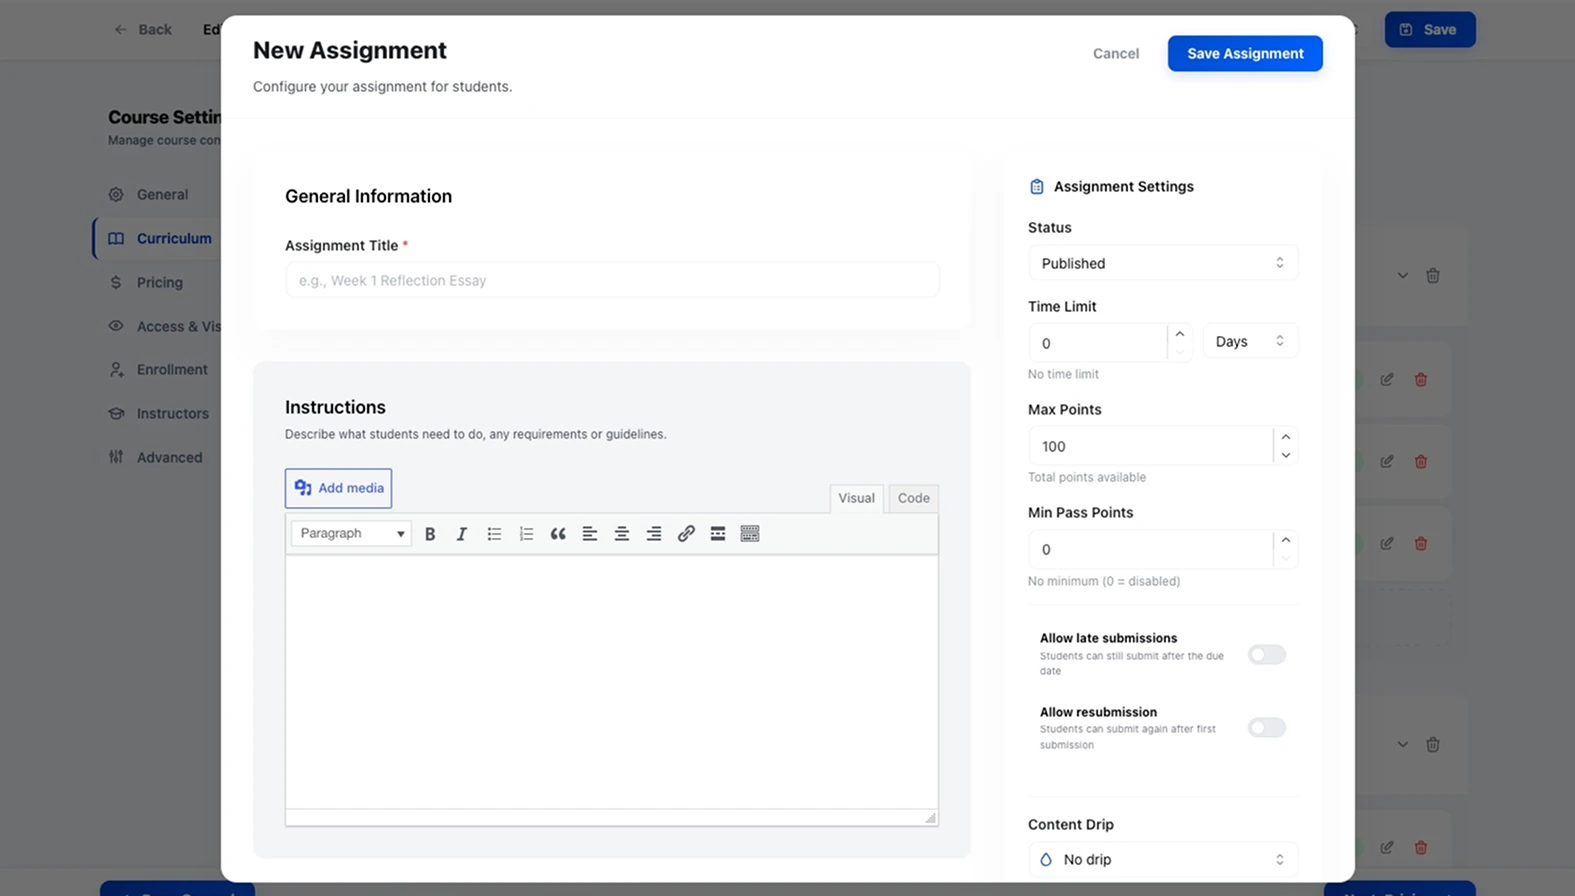Insert a numbered list
This screenshot has height=896, width=1575.
point(526,534)
